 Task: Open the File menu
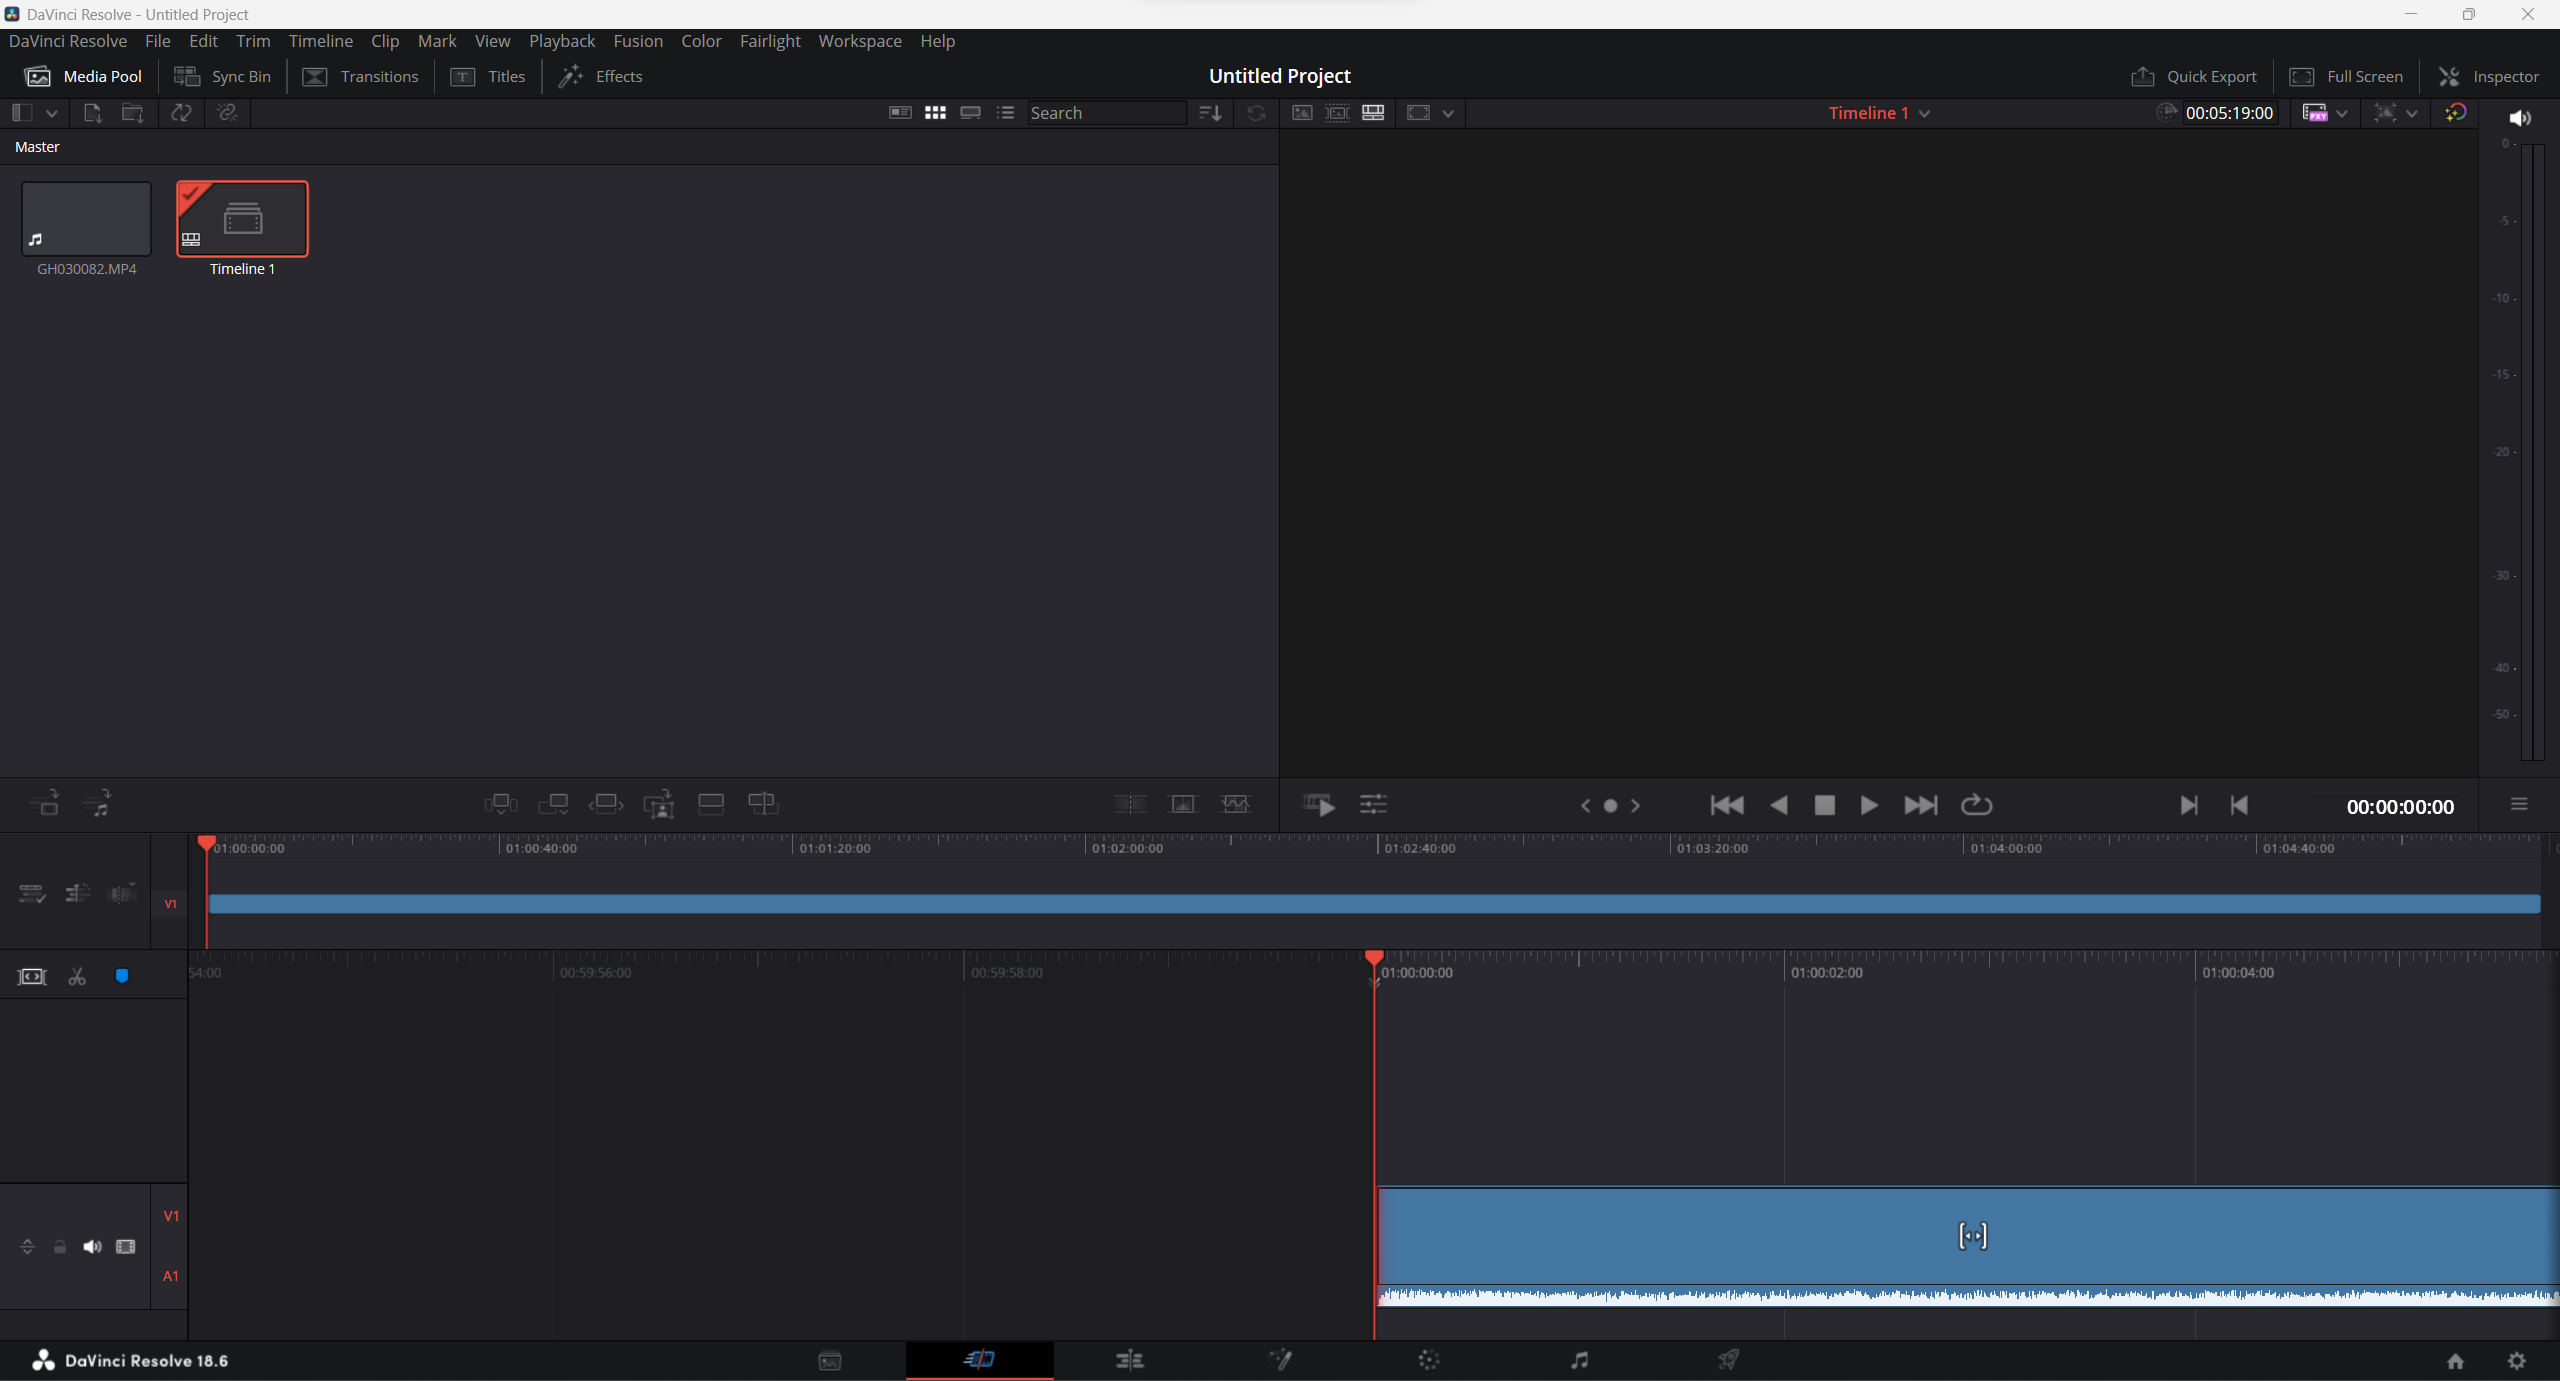coord(158,41)
